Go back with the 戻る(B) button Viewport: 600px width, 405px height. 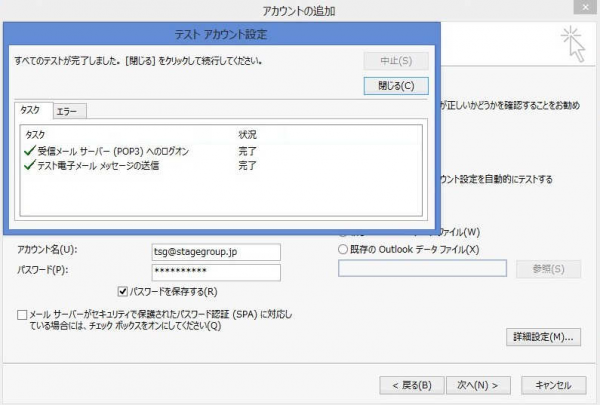[x=410, y=384]
